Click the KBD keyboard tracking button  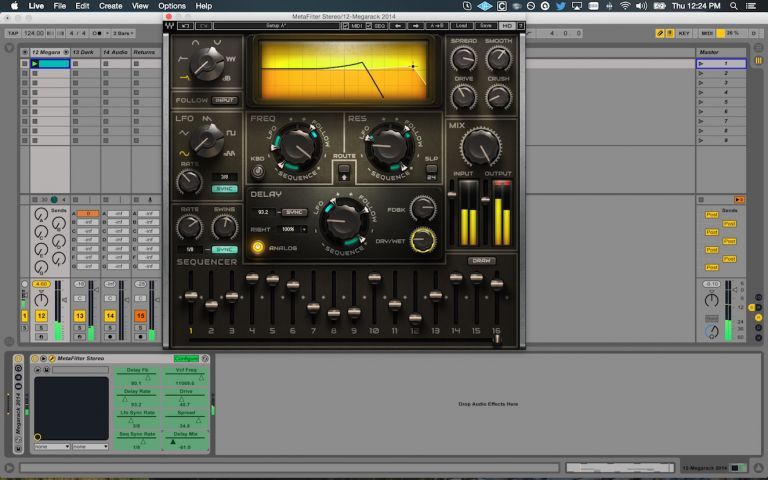coord(257,171)
